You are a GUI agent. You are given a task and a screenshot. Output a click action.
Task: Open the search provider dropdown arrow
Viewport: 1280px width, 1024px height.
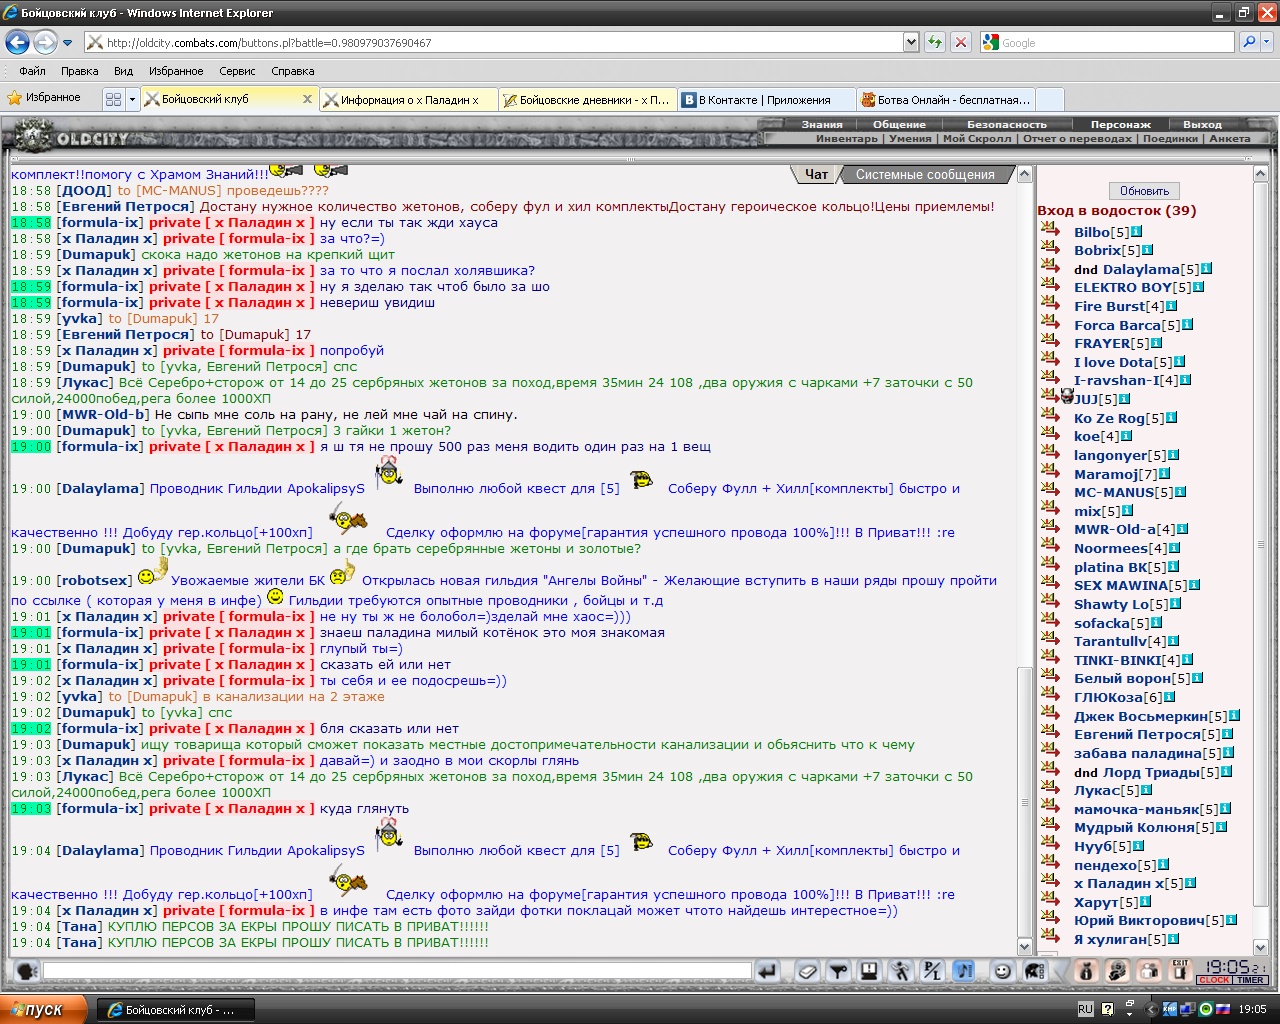[x=1267, y=42]
